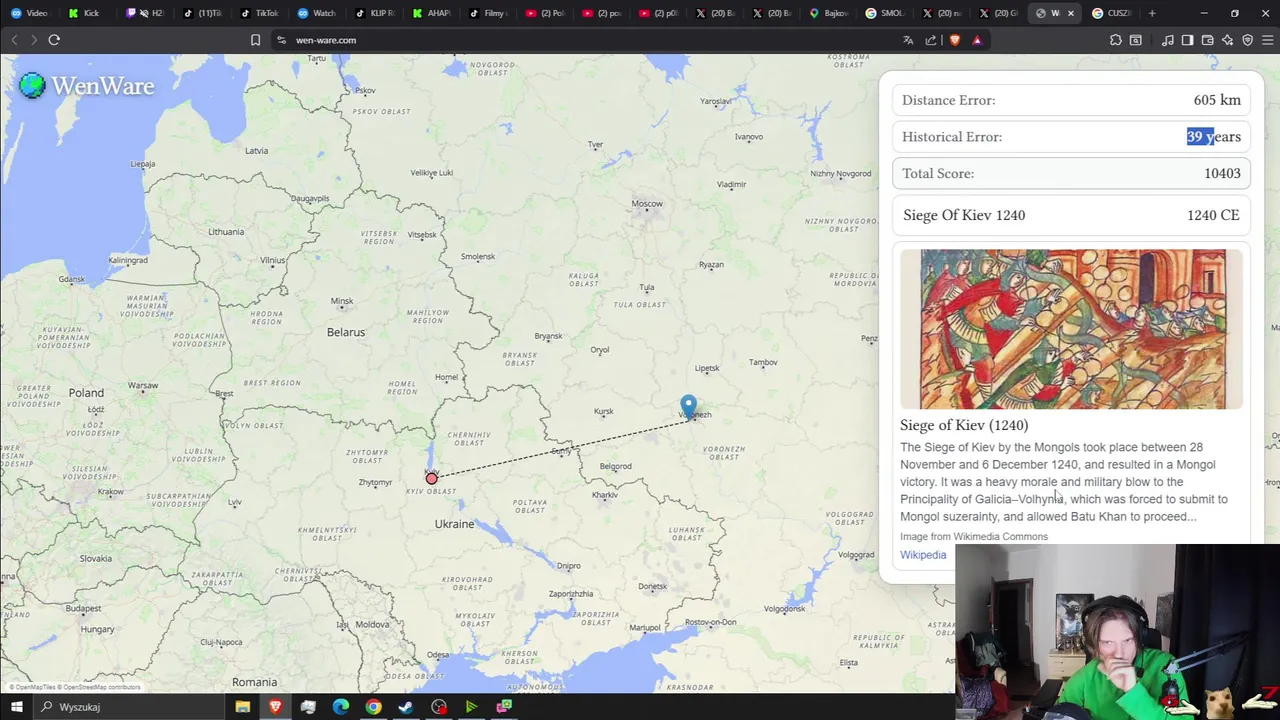Click the share page icon in address bar

click(x=931, y=40)
